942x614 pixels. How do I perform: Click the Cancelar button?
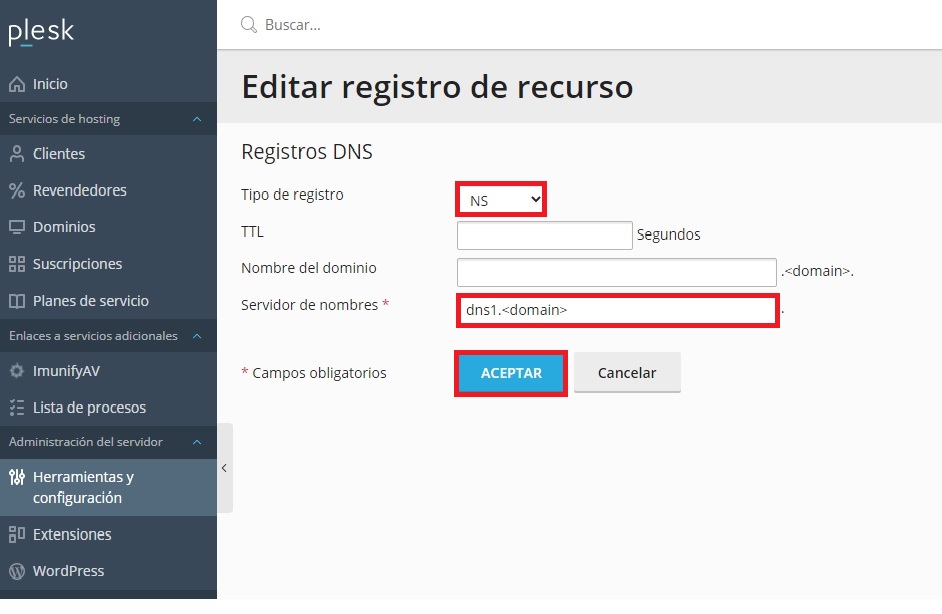point(627,372)
